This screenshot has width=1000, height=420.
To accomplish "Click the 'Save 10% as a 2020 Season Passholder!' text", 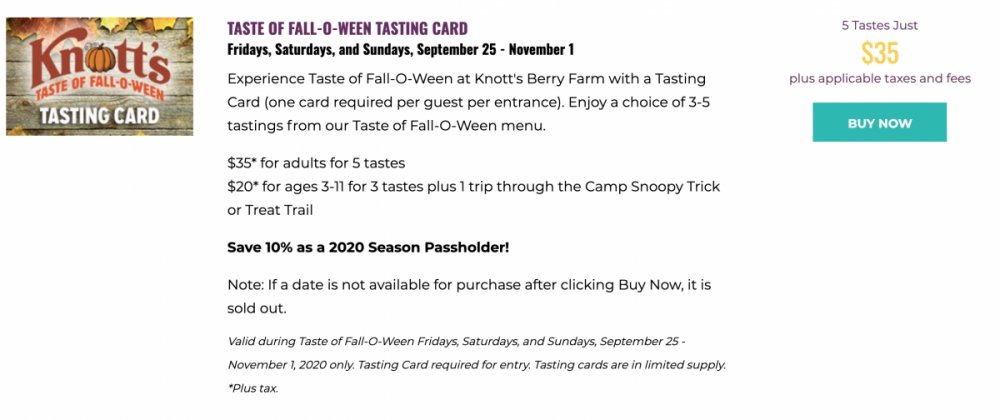I will (x=368, y=246).
